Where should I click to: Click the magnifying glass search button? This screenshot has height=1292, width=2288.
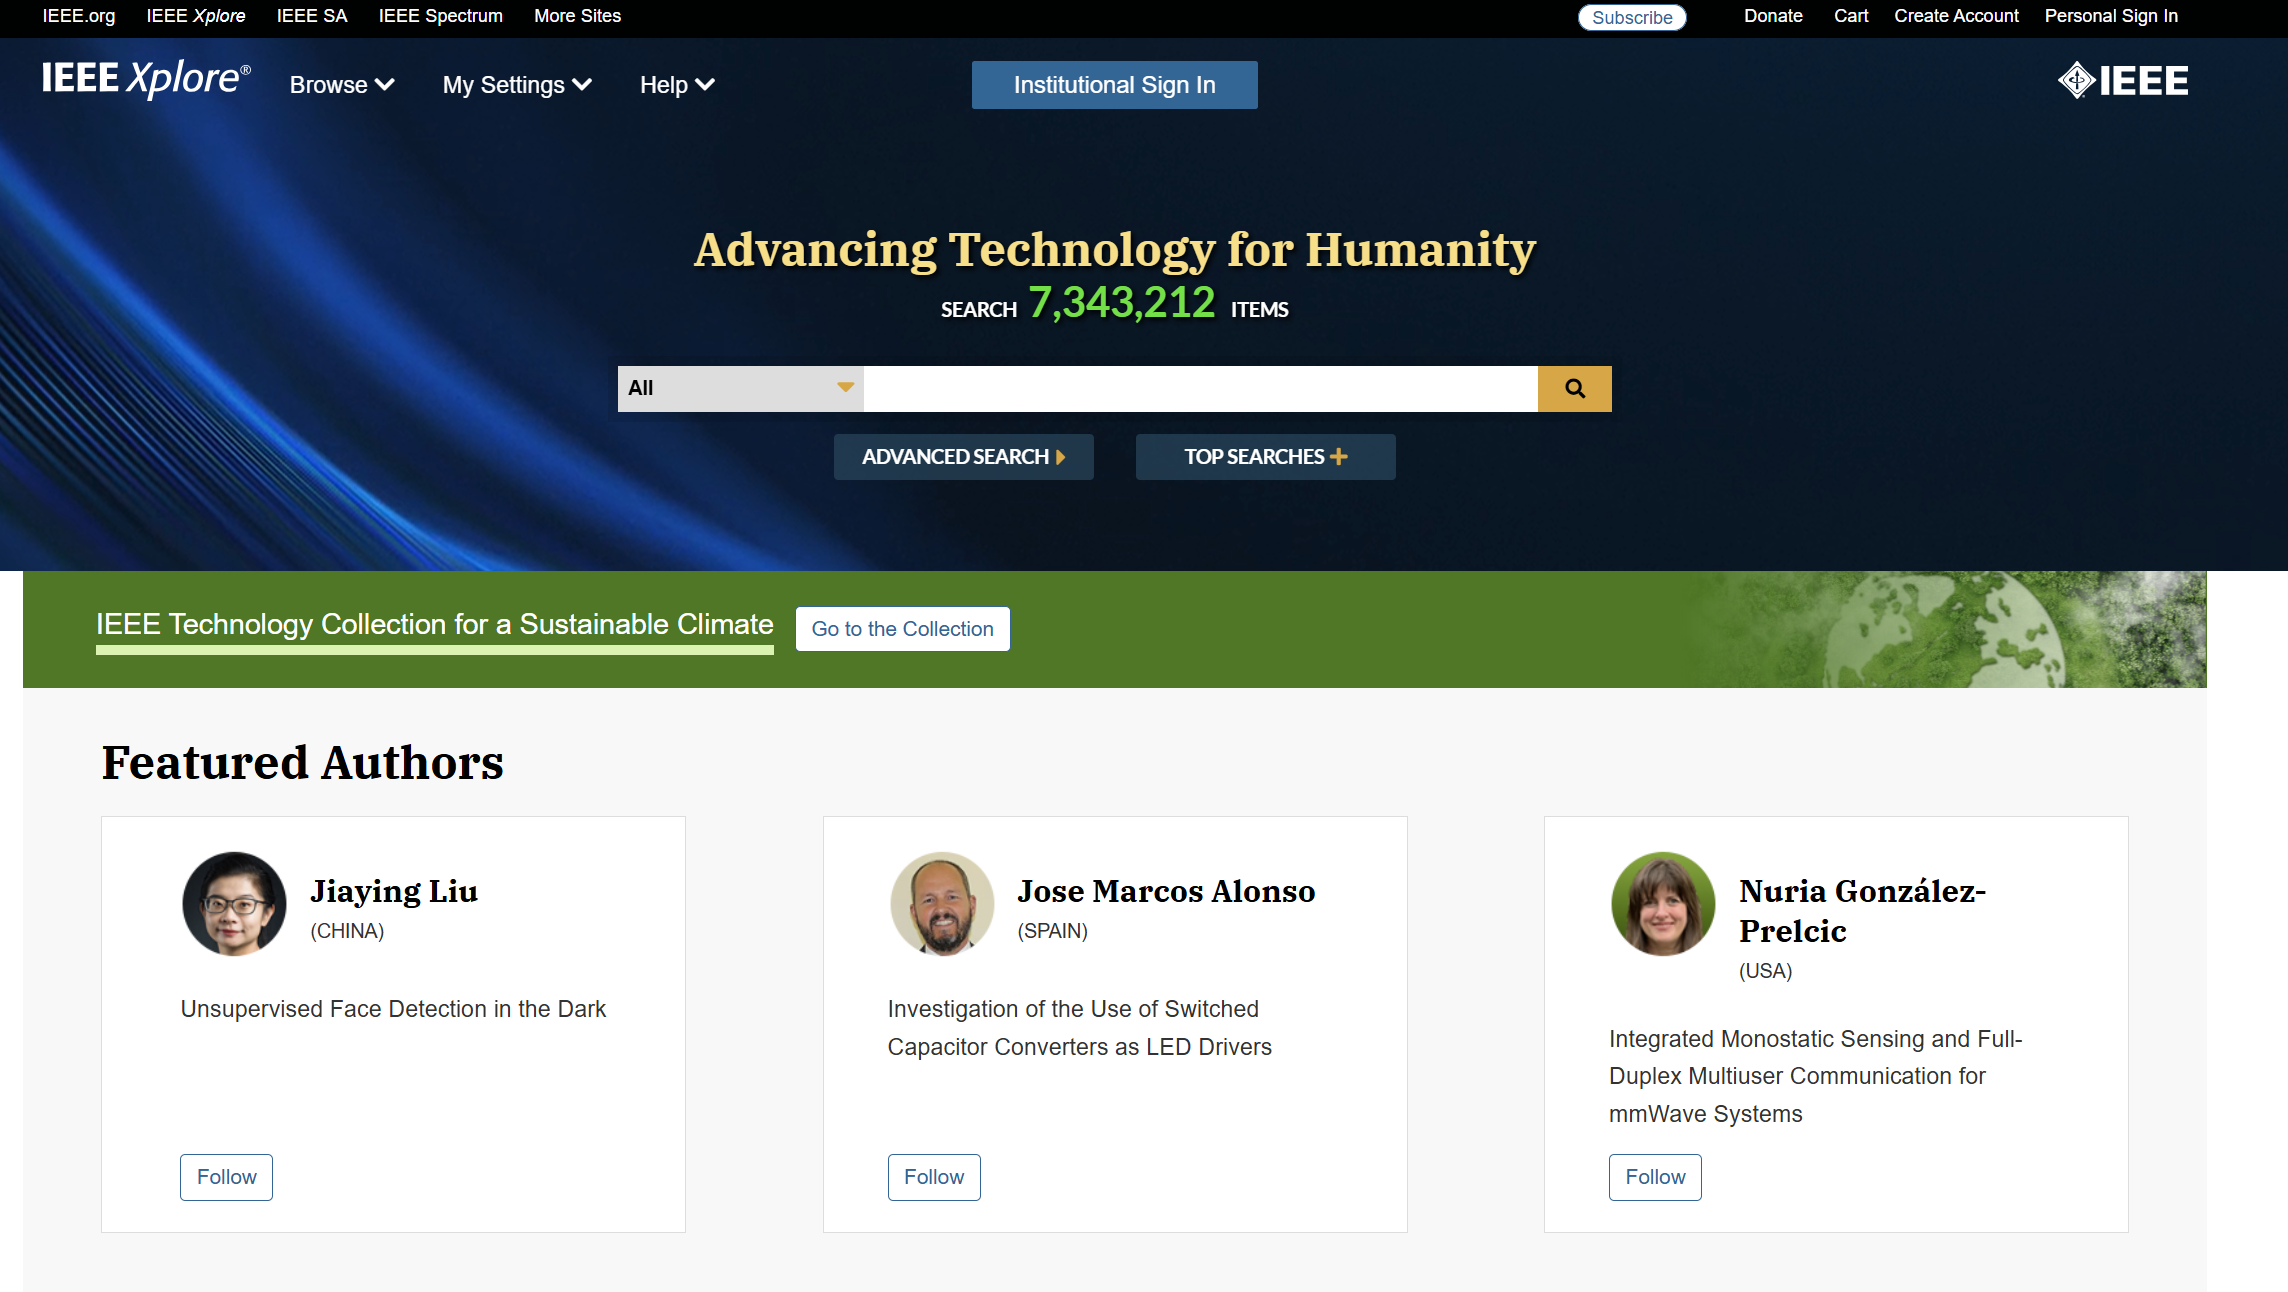coord(1574,389)
